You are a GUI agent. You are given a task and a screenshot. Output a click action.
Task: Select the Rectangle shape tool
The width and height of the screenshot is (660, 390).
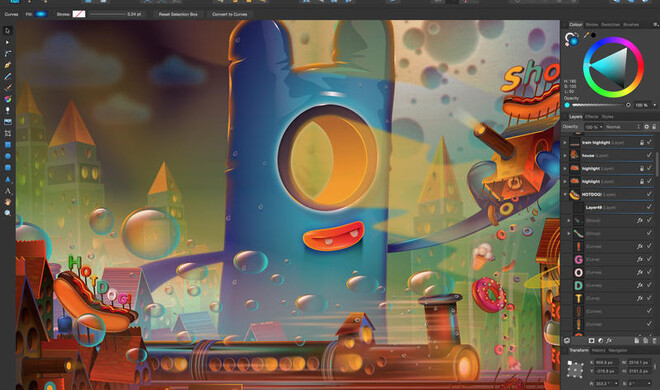click(8, 145)
